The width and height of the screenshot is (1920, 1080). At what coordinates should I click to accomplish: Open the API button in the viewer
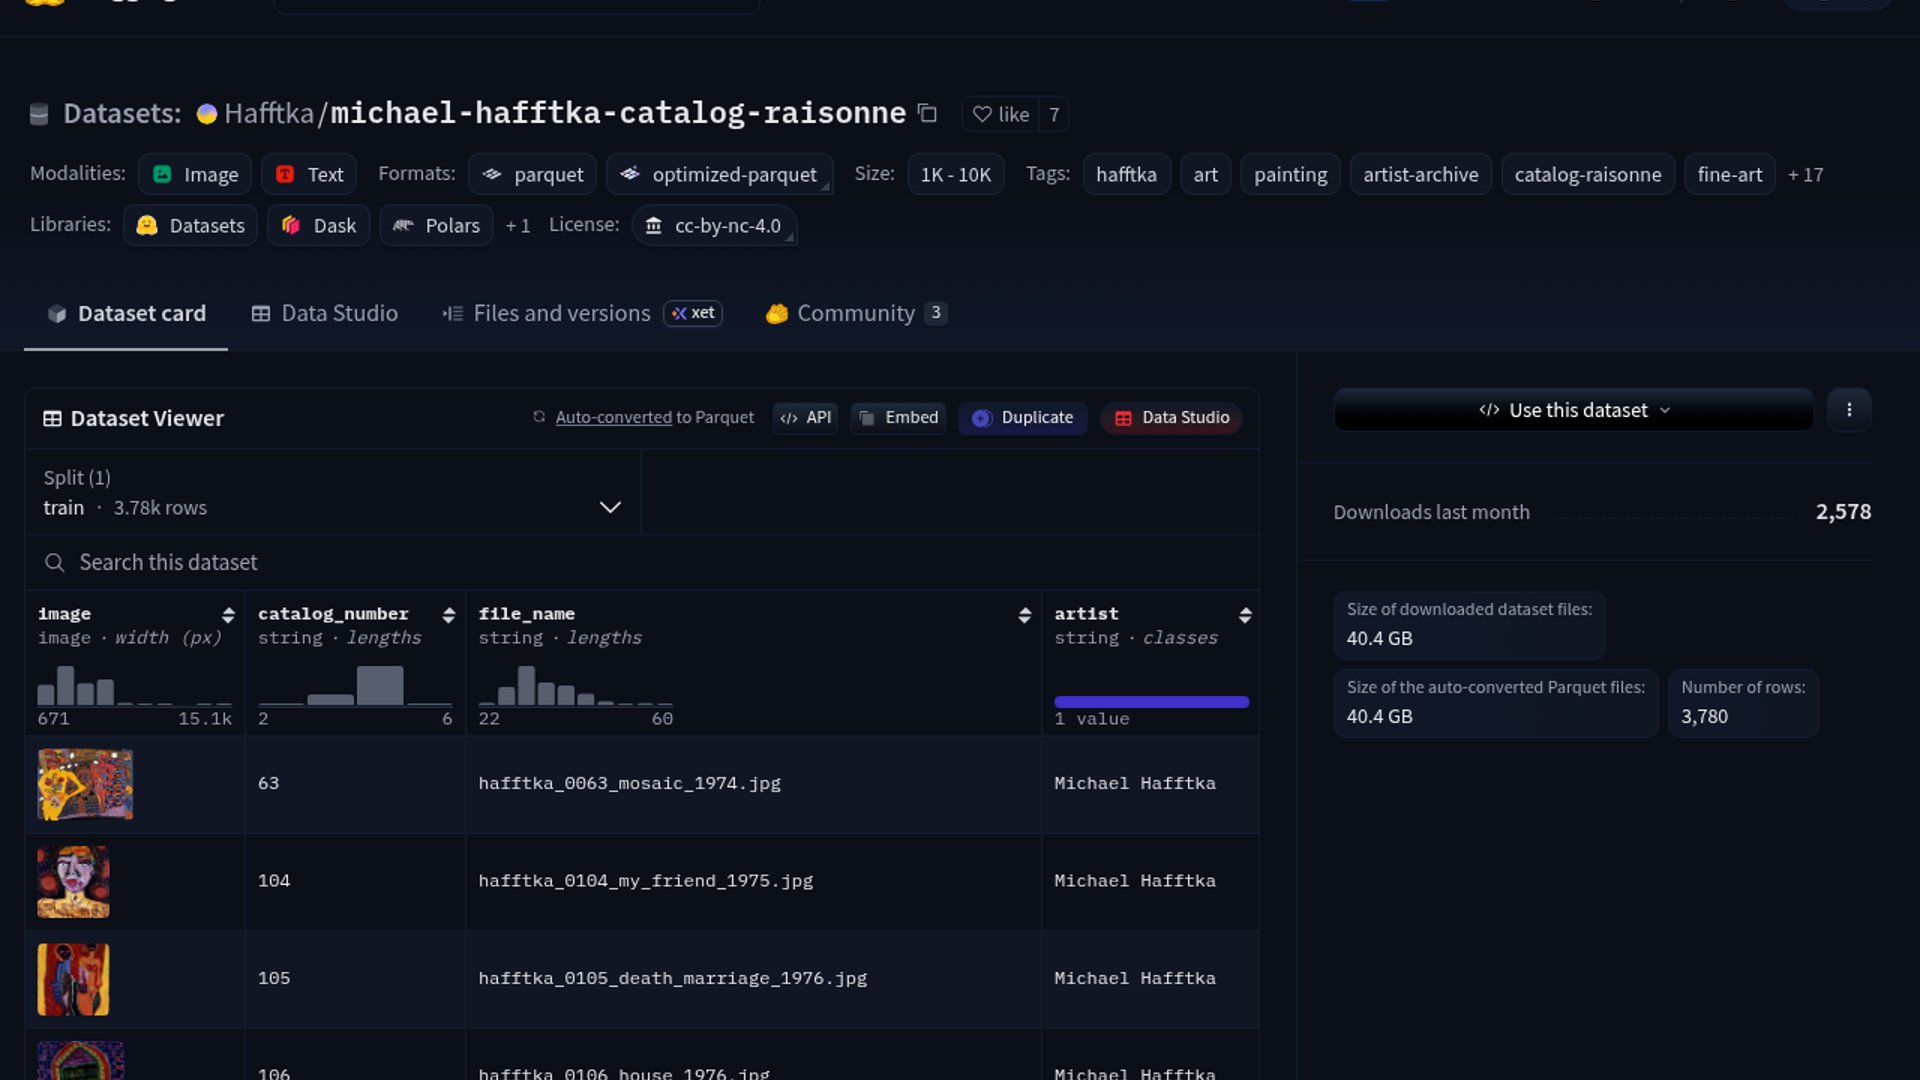[805, 418]
